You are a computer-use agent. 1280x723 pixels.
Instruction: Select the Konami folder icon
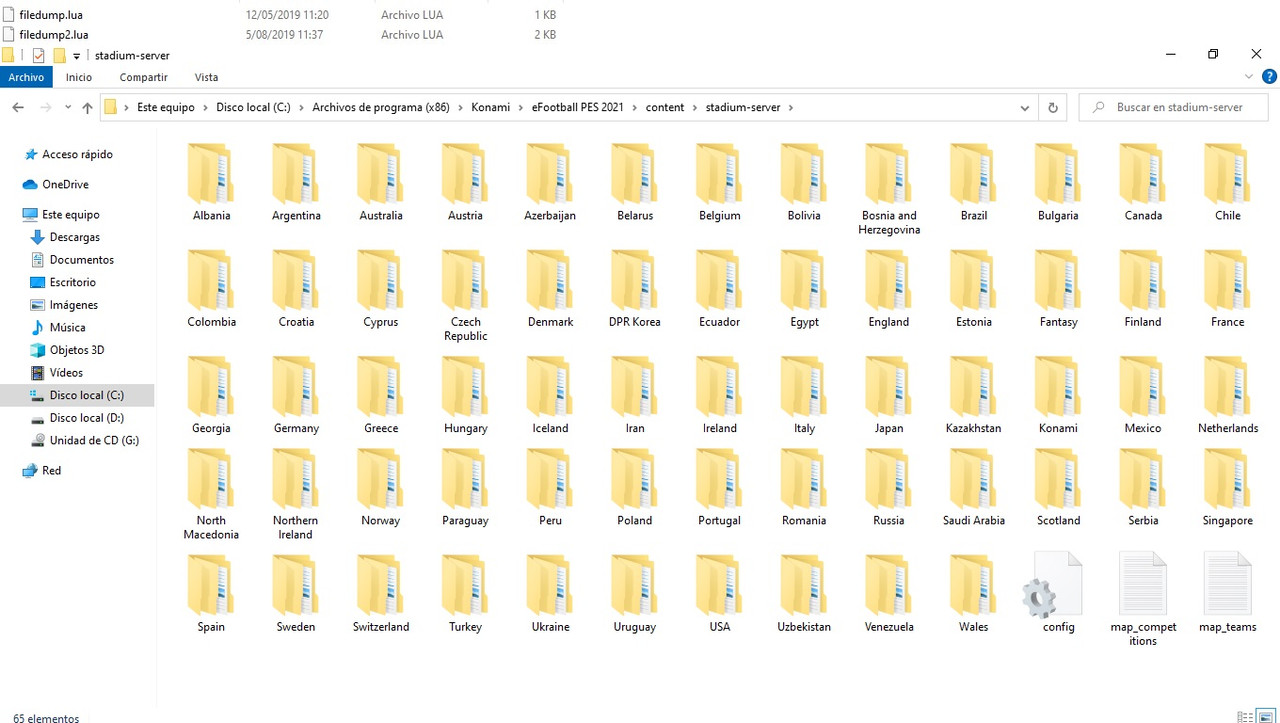point(1058,386)
